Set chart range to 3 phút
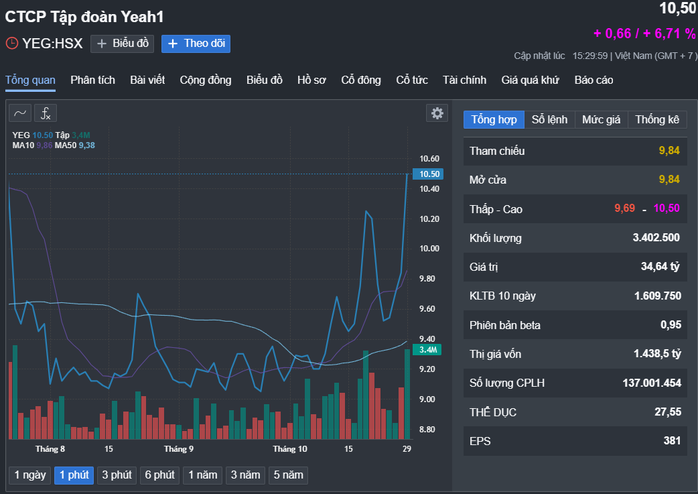This screenshot has height=494, width=698. click(117, 475)
